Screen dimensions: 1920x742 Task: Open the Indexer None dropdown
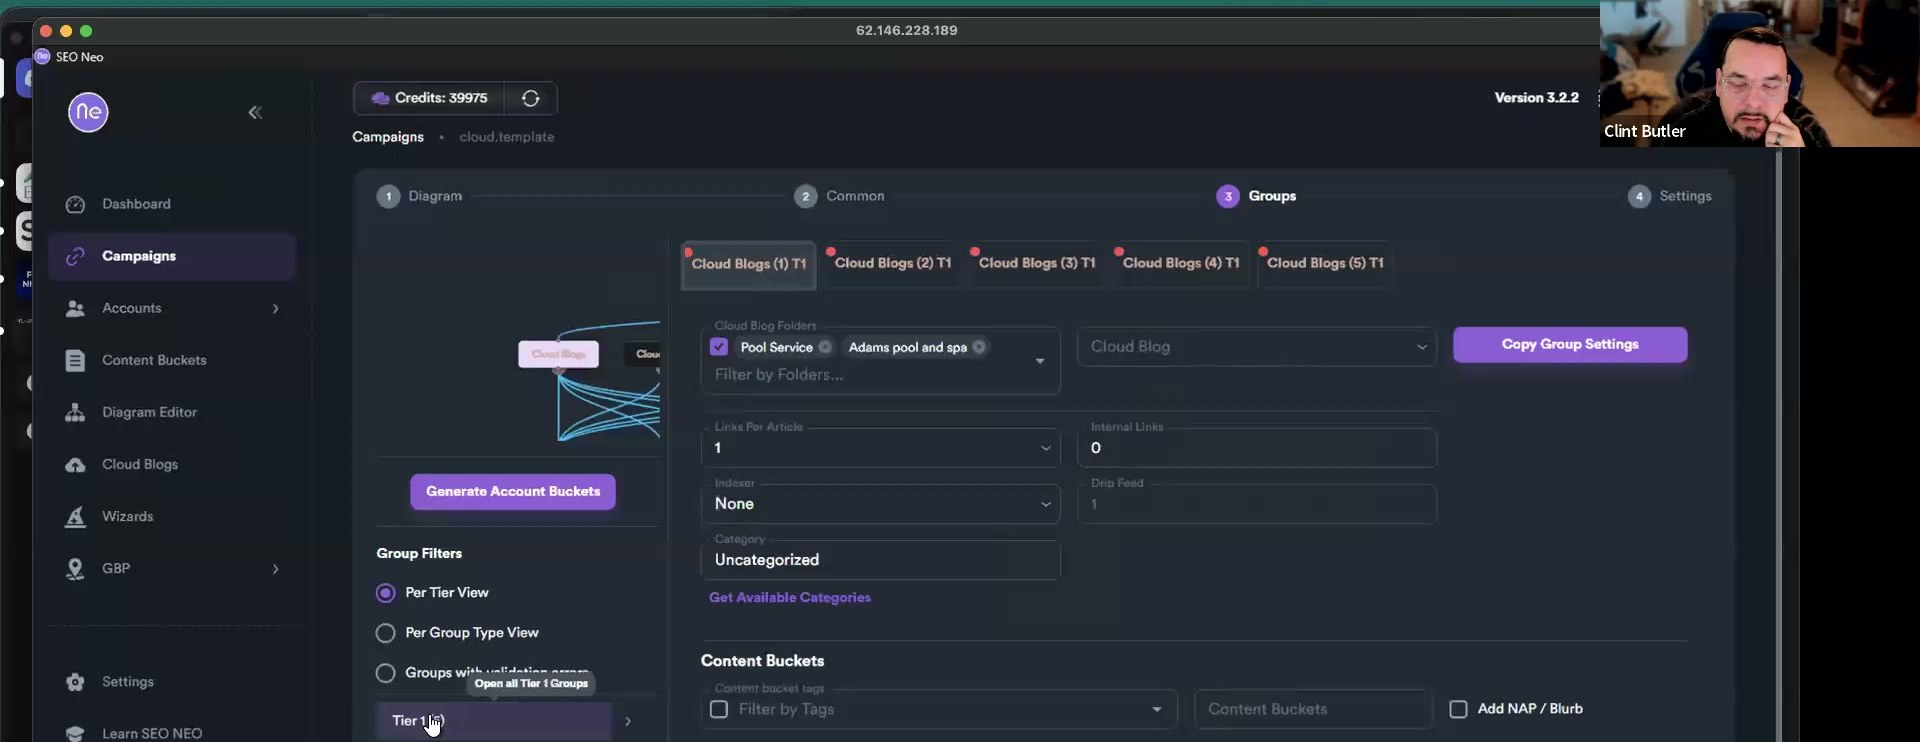(880, 504)
